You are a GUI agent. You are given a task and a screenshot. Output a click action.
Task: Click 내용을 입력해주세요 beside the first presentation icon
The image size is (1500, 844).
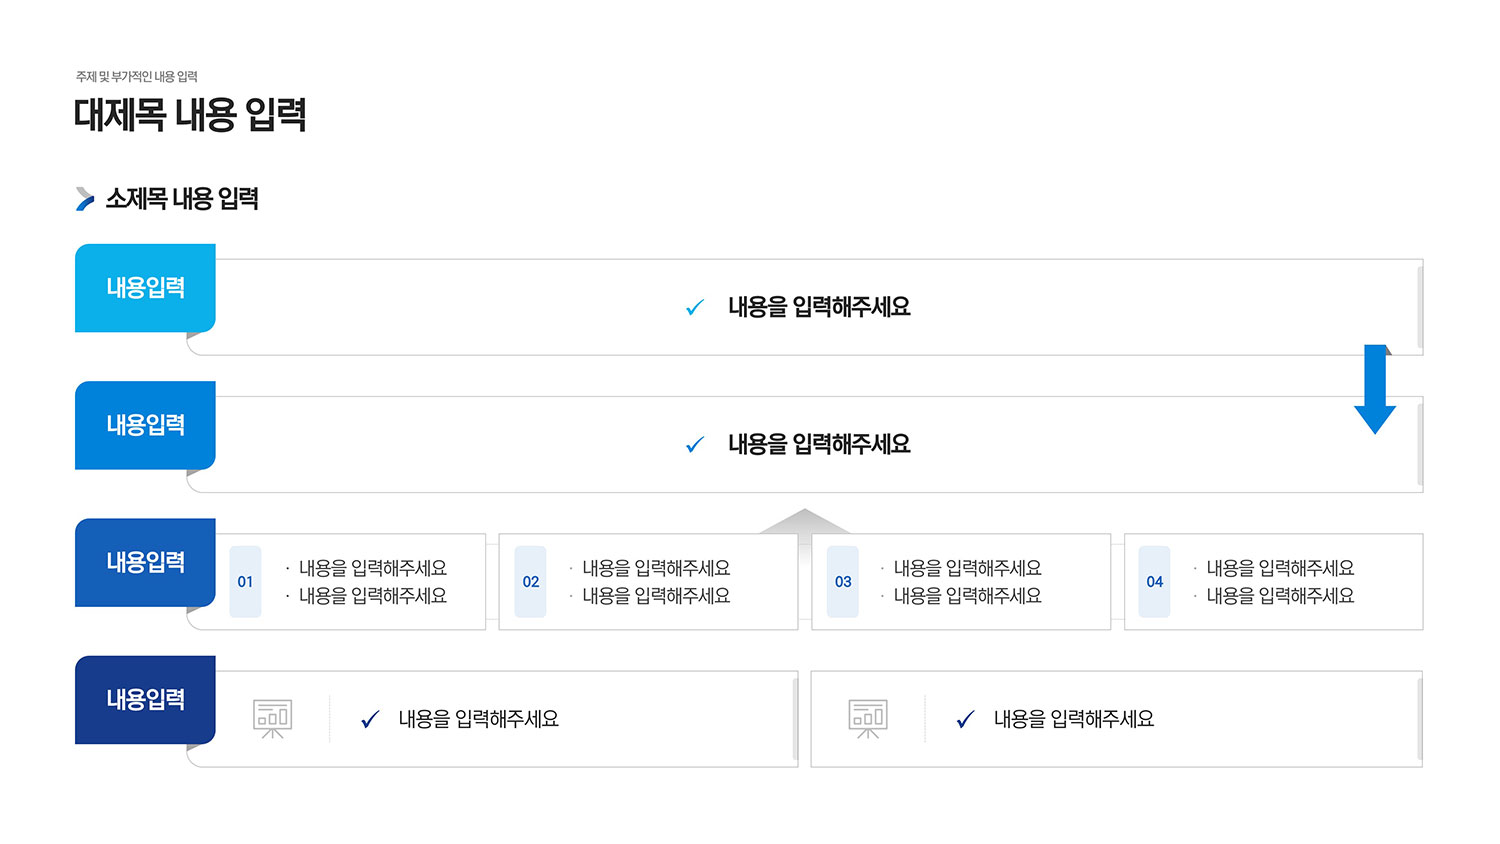pos(479,719)
